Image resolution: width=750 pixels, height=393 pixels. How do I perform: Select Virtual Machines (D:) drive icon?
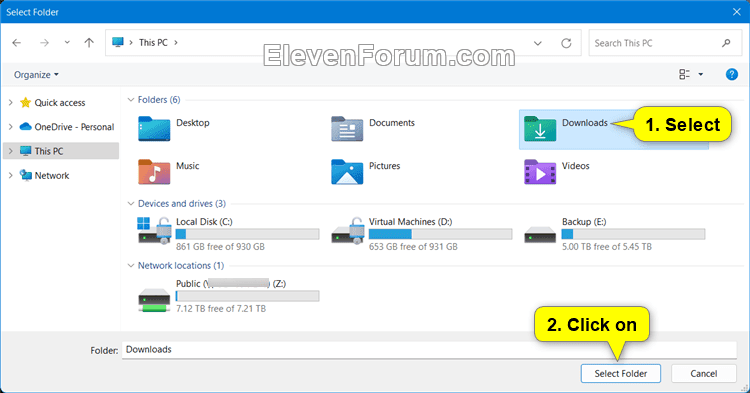coord(347,230)
